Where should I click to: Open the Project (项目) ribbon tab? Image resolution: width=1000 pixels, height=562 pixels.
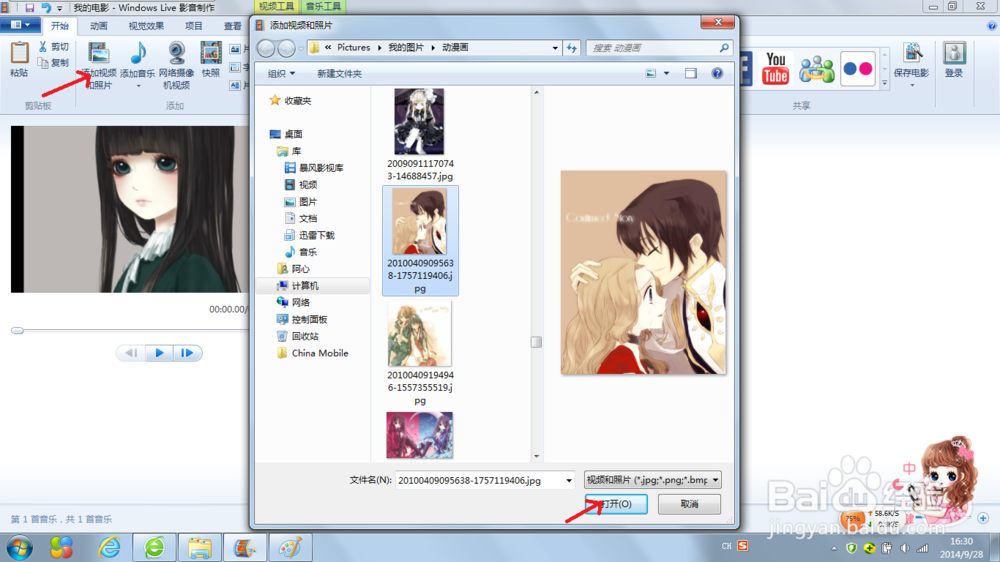point(193,26)
